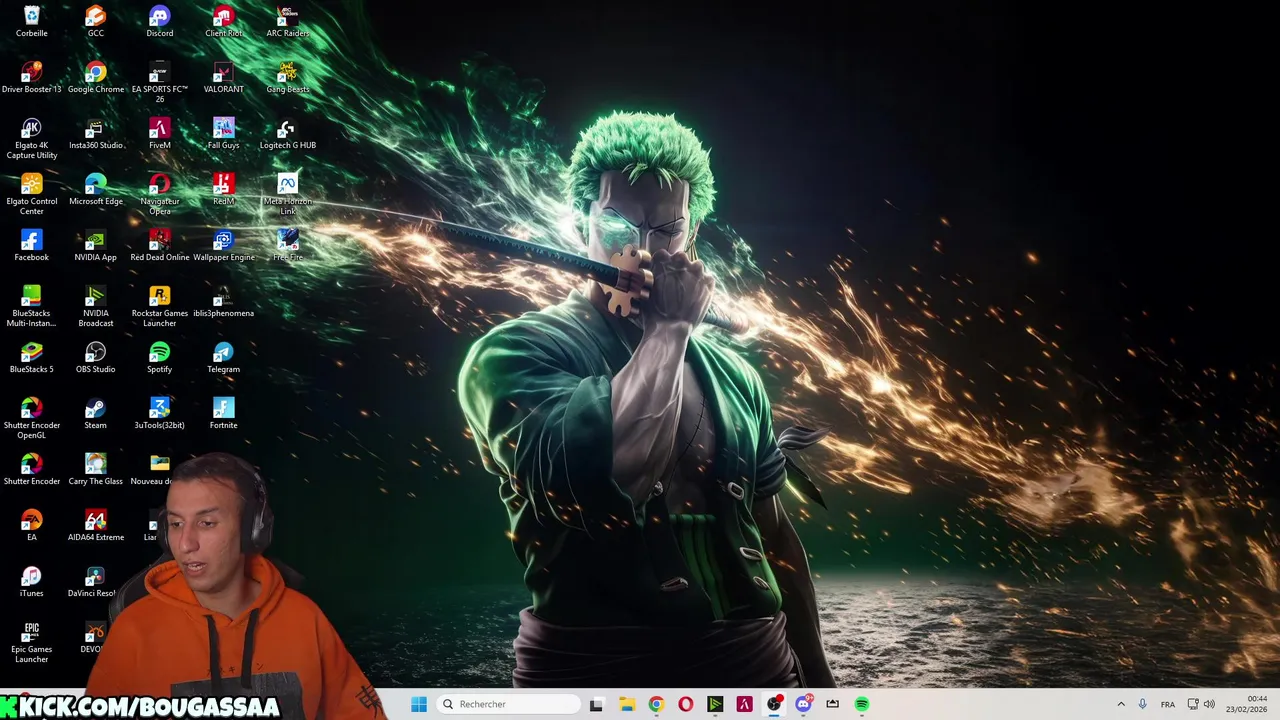The width and height of the screenshot is (1280, 720).
Task: Select the AIDA64 Extreme desktop icon
Action: pyautogui.click(x=95, y=526)
